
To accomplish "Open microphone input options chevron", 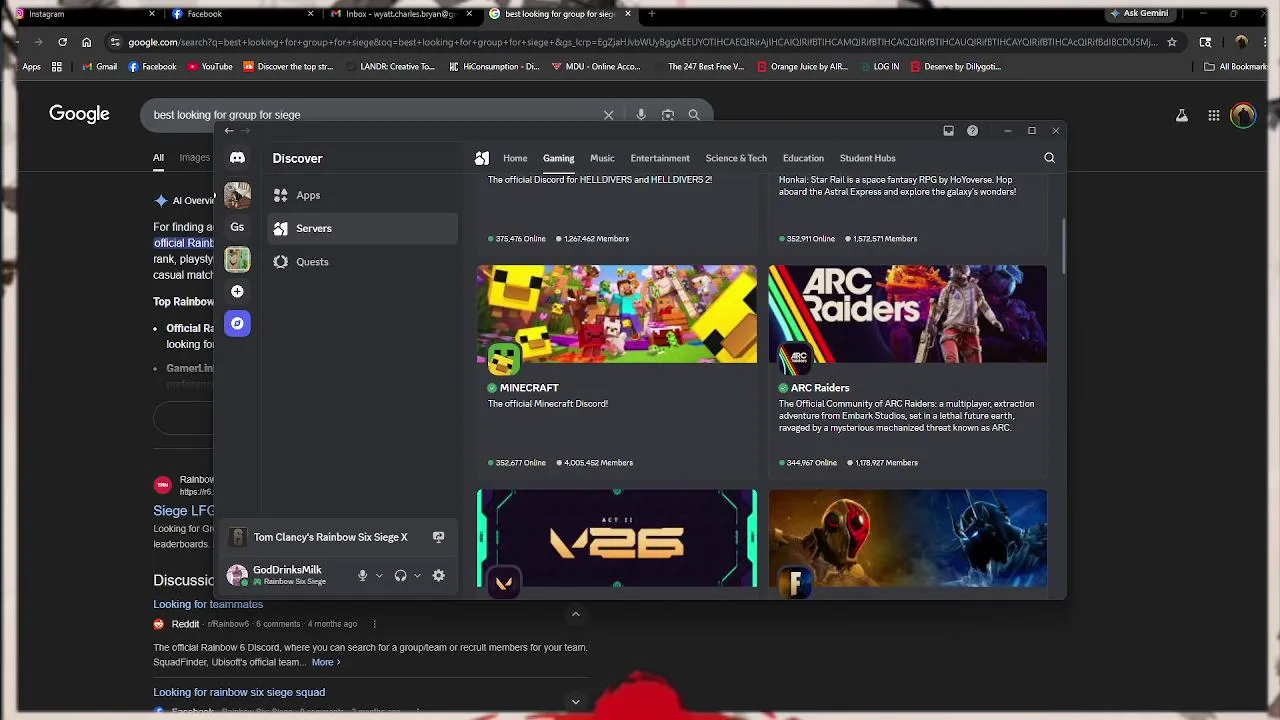I will point(379,576).
